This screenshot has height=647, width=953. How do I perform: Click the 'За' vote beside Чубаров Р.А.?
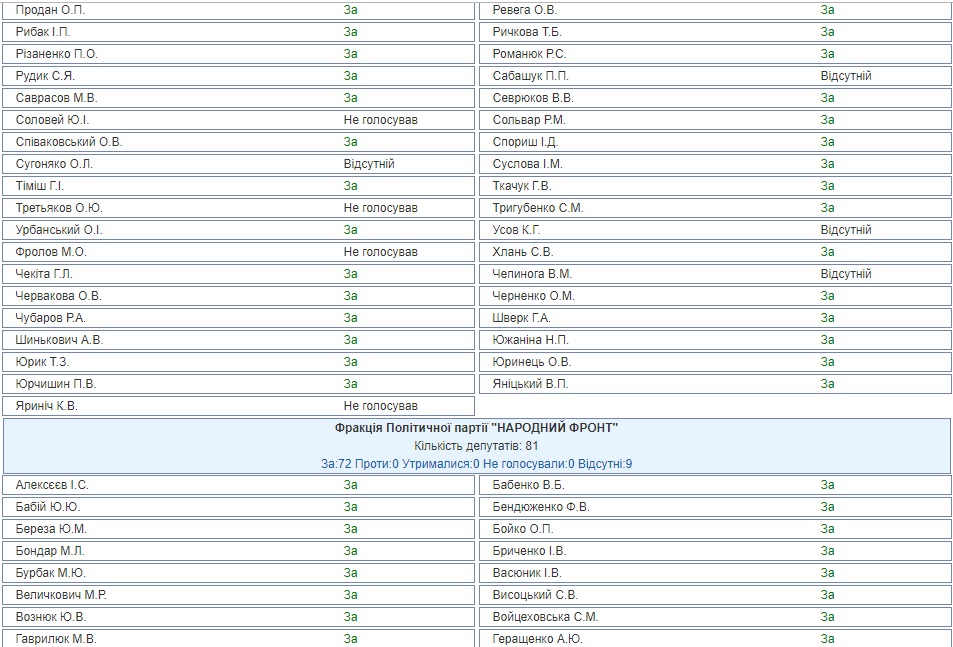pyautogui.click(x=351, y=318)
